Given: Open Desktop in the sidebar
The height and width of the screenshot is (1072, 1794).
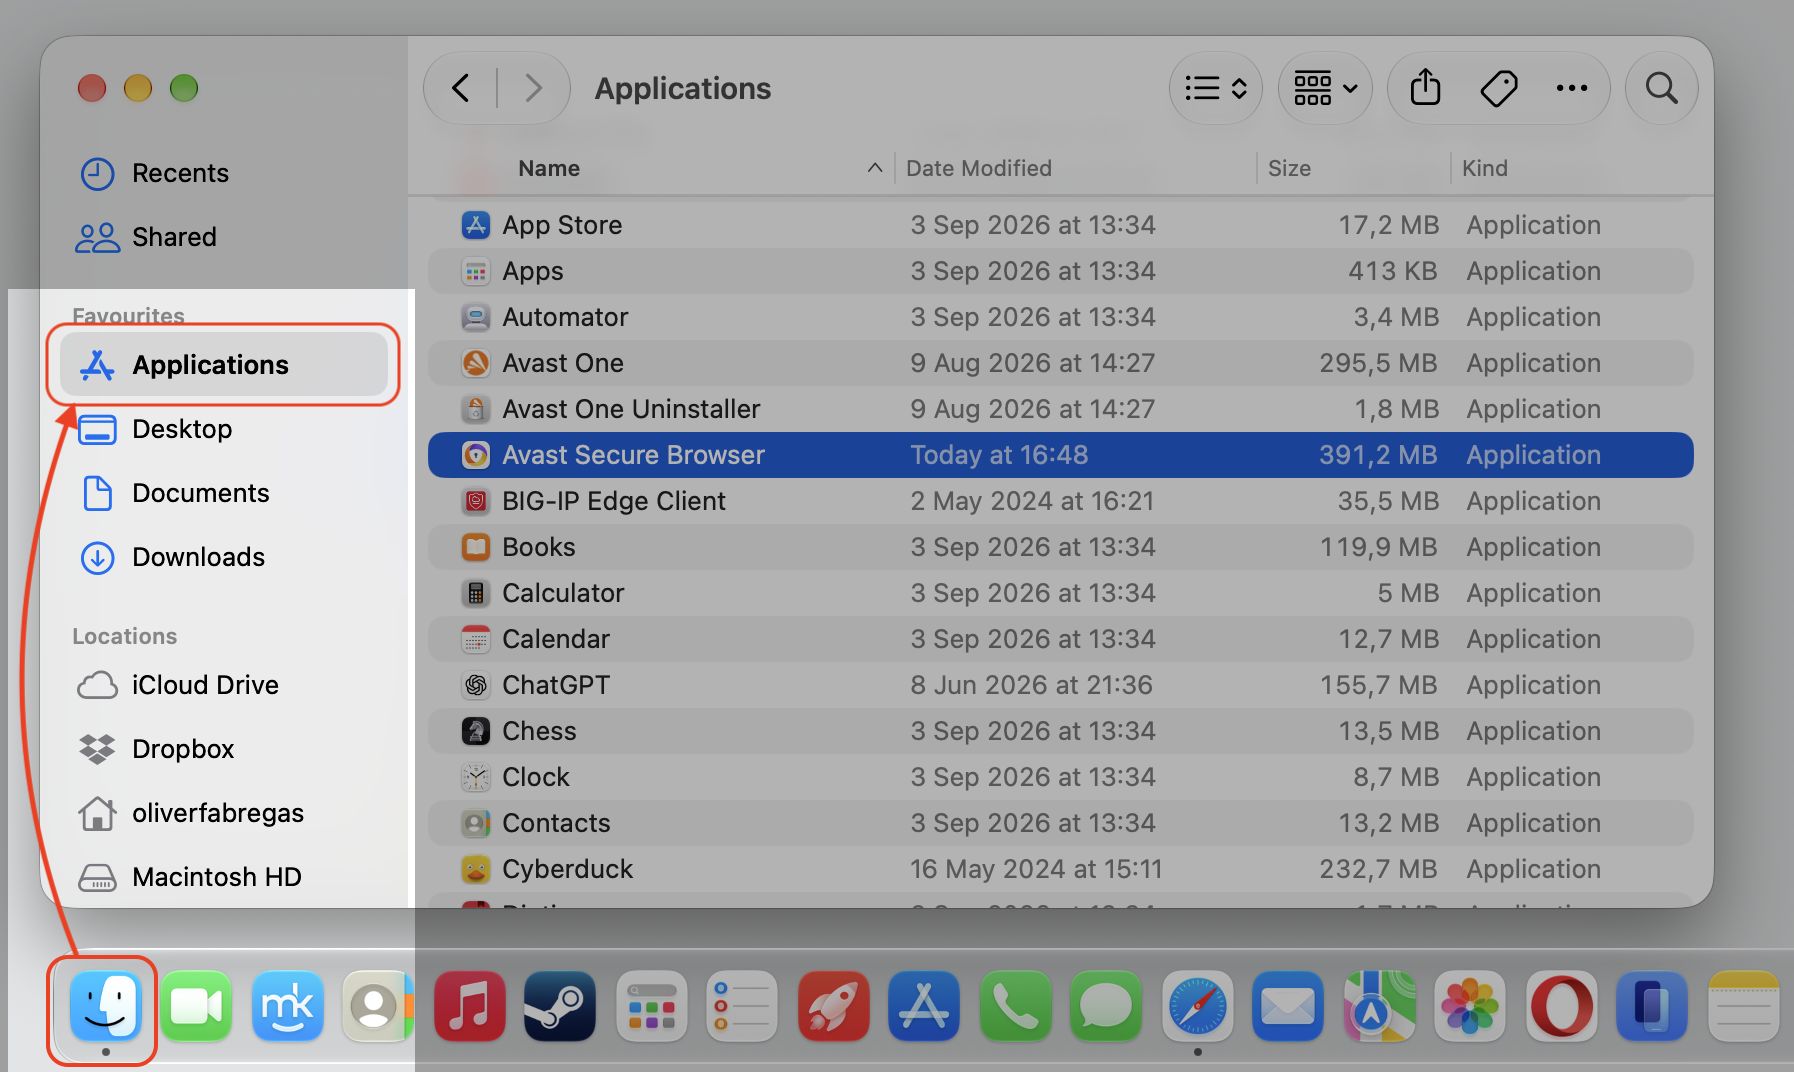Looking at the screenshot, I should (x=225, y=429).
